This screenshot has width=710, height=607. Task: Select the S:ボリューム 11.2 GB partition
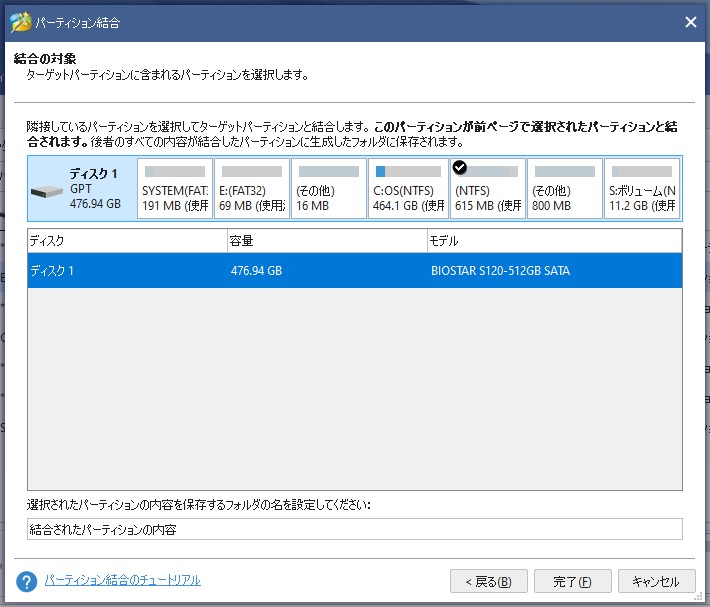point(642,188)
